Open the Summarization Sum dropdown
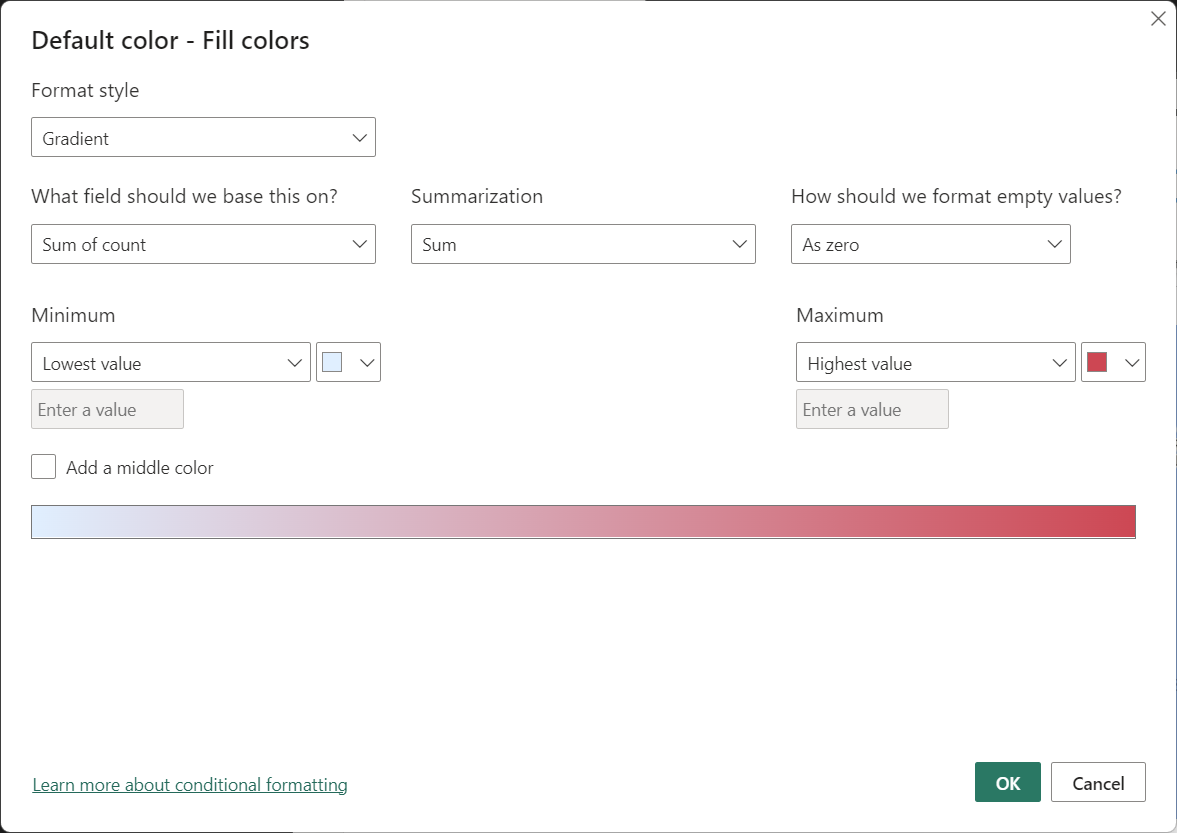The width and height of the screenshot is (1177, 833). click(x=583, y=244)
